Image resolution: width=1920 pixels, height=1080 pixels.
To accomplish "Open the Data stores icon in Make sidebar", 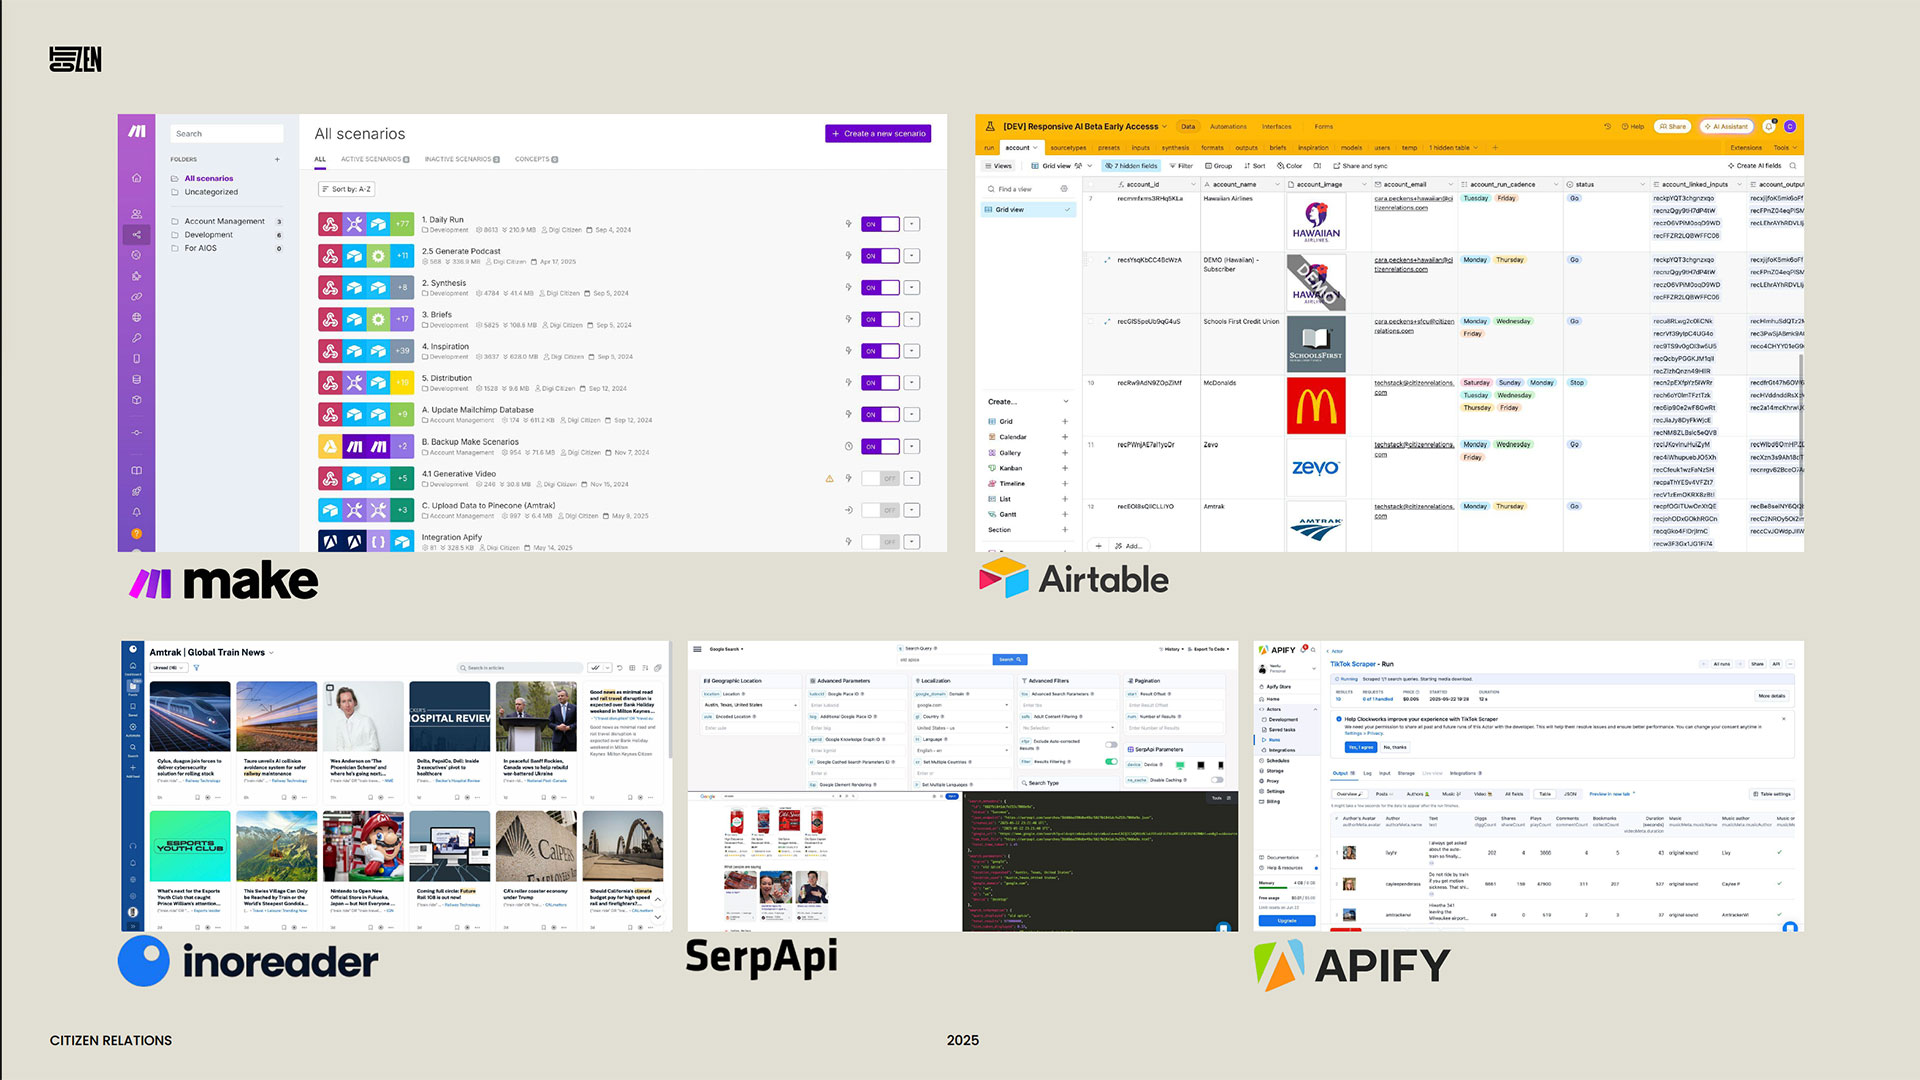I will [136, 379].
